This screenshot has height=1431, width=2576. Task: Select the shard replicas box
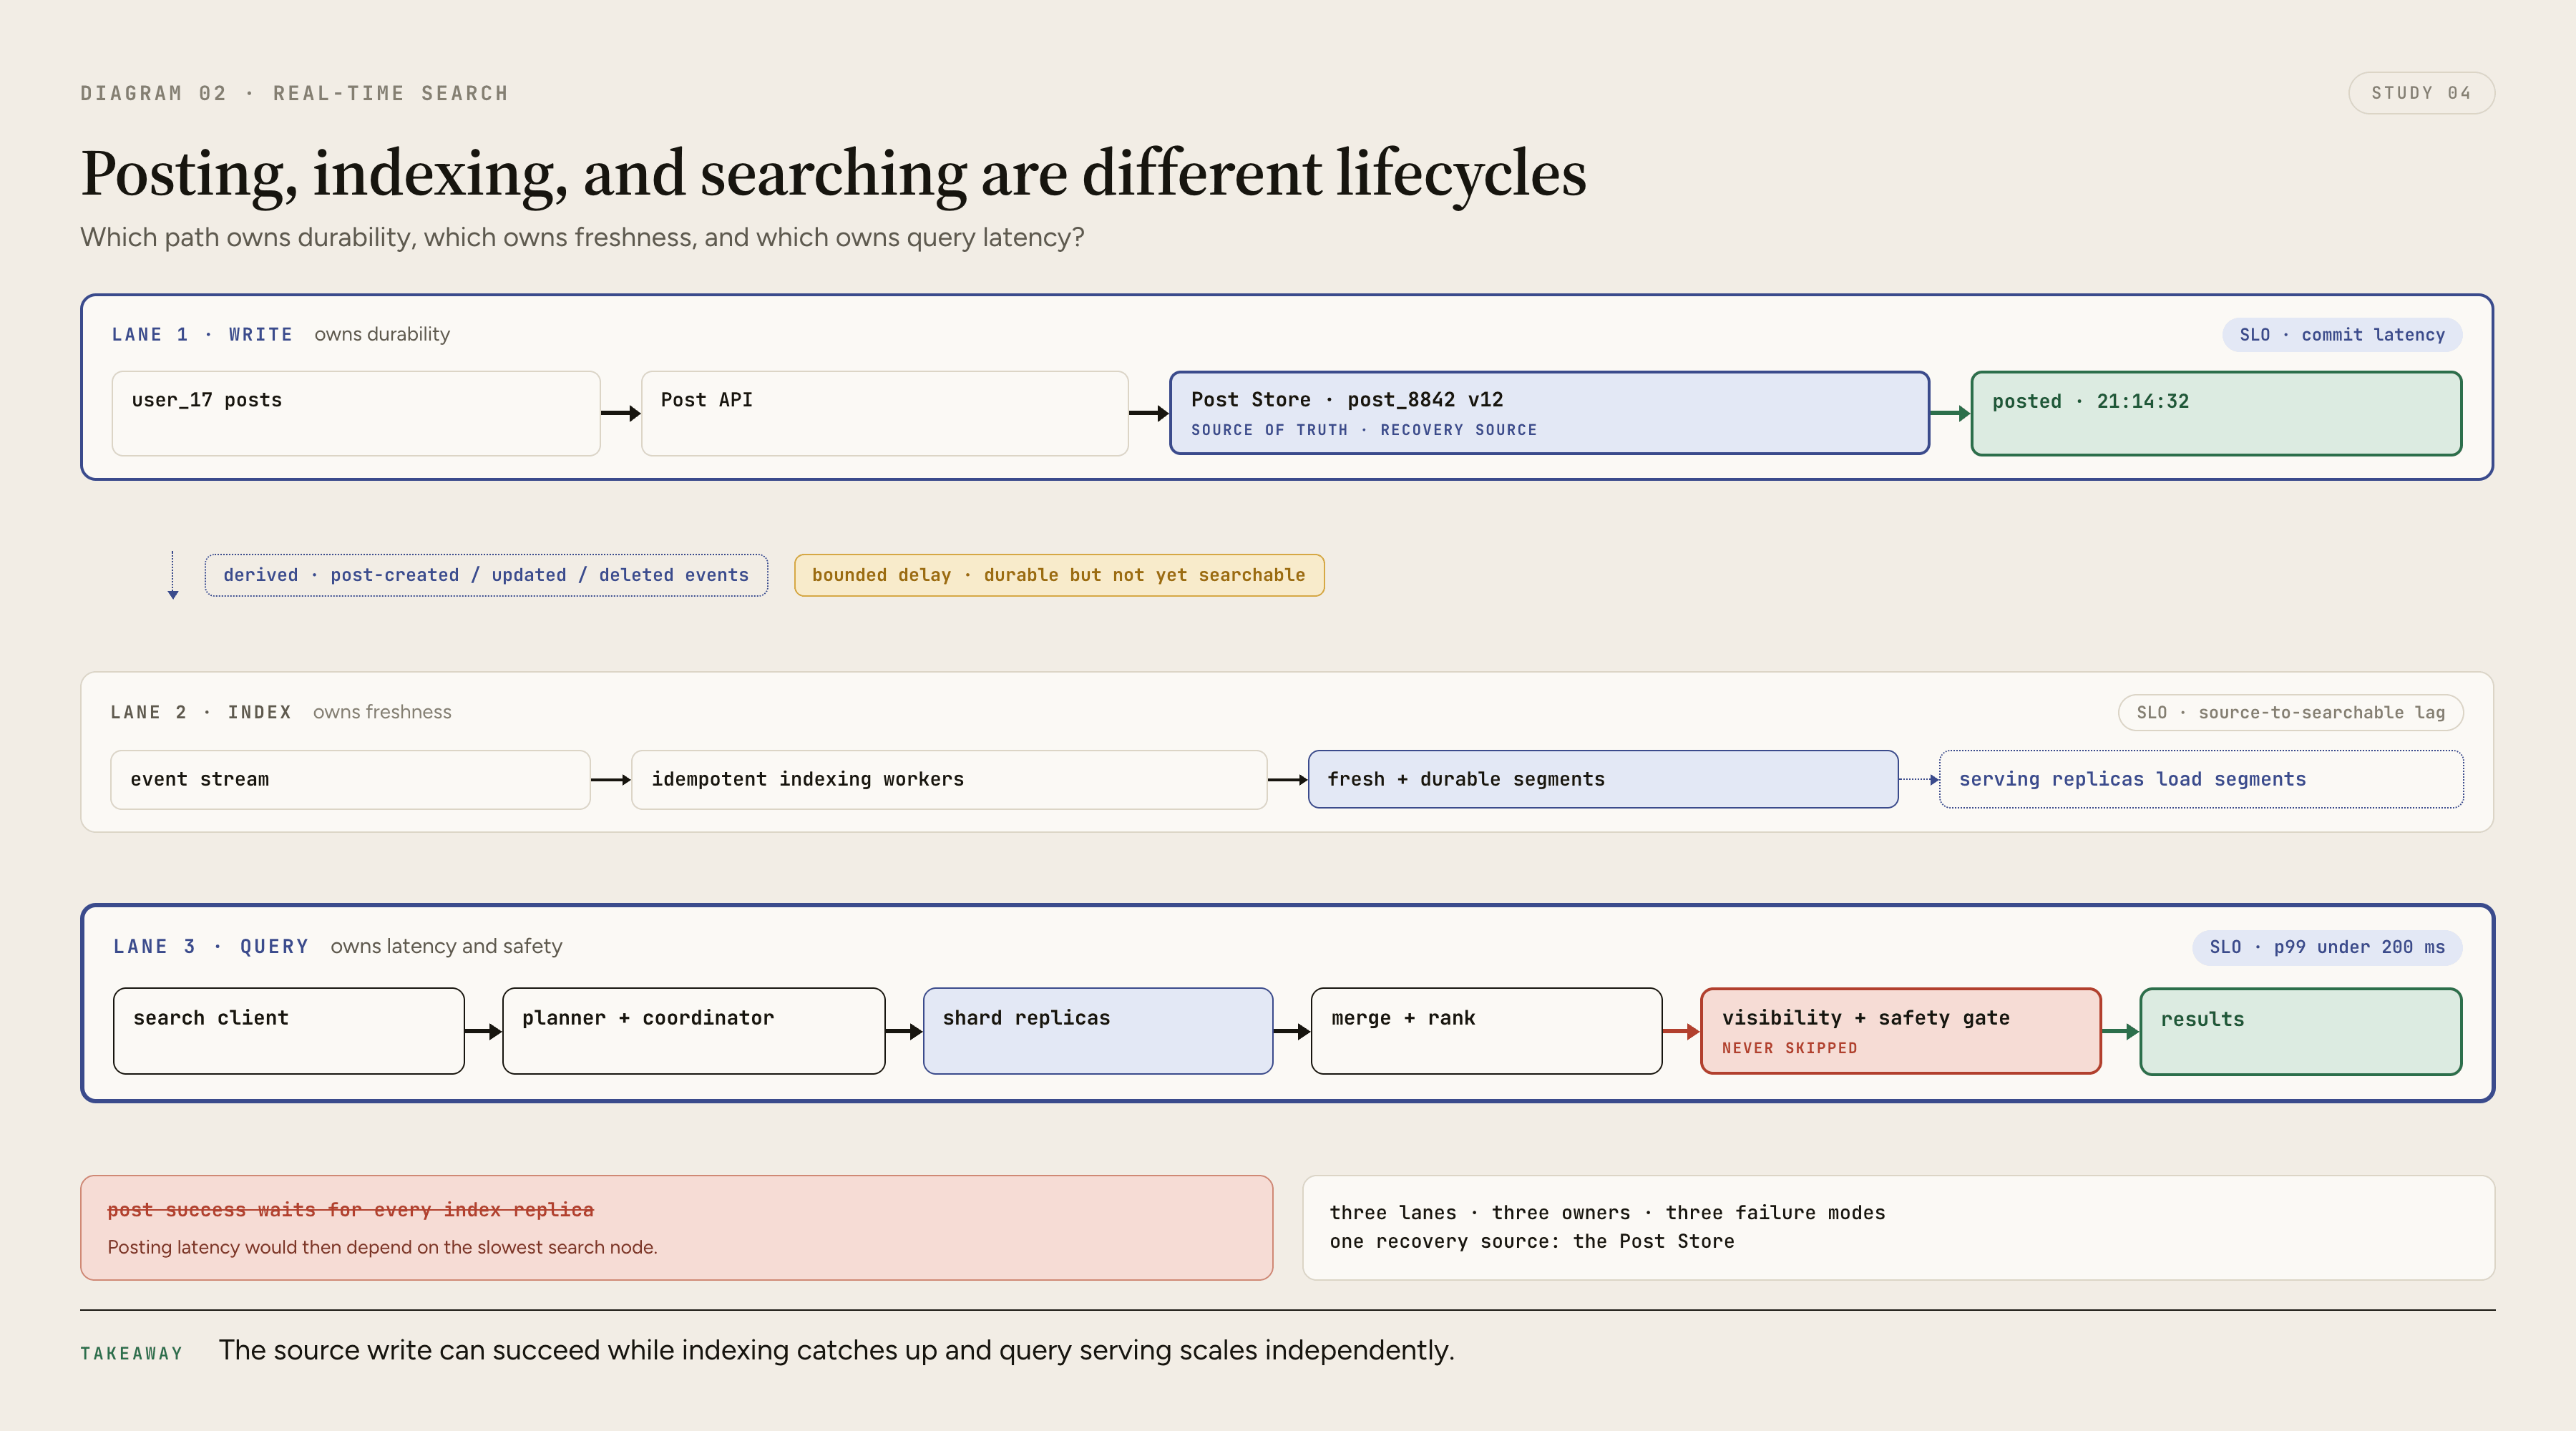[1098, 1031]
